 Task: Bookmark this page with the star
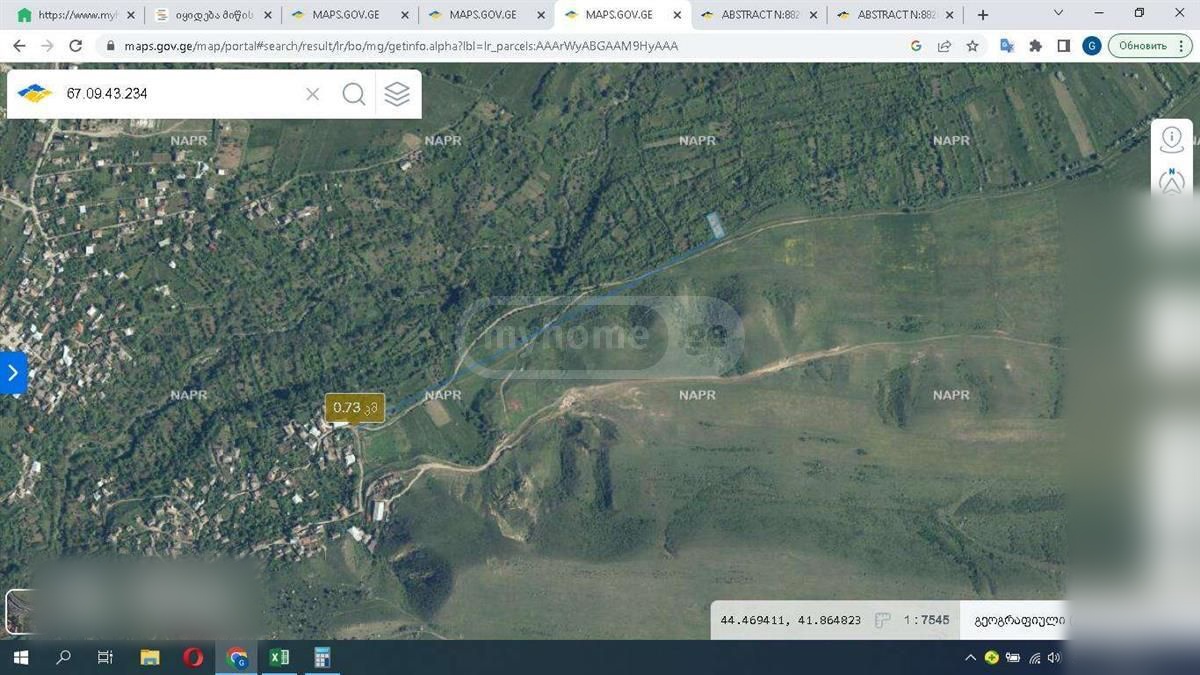coord(972,46)
